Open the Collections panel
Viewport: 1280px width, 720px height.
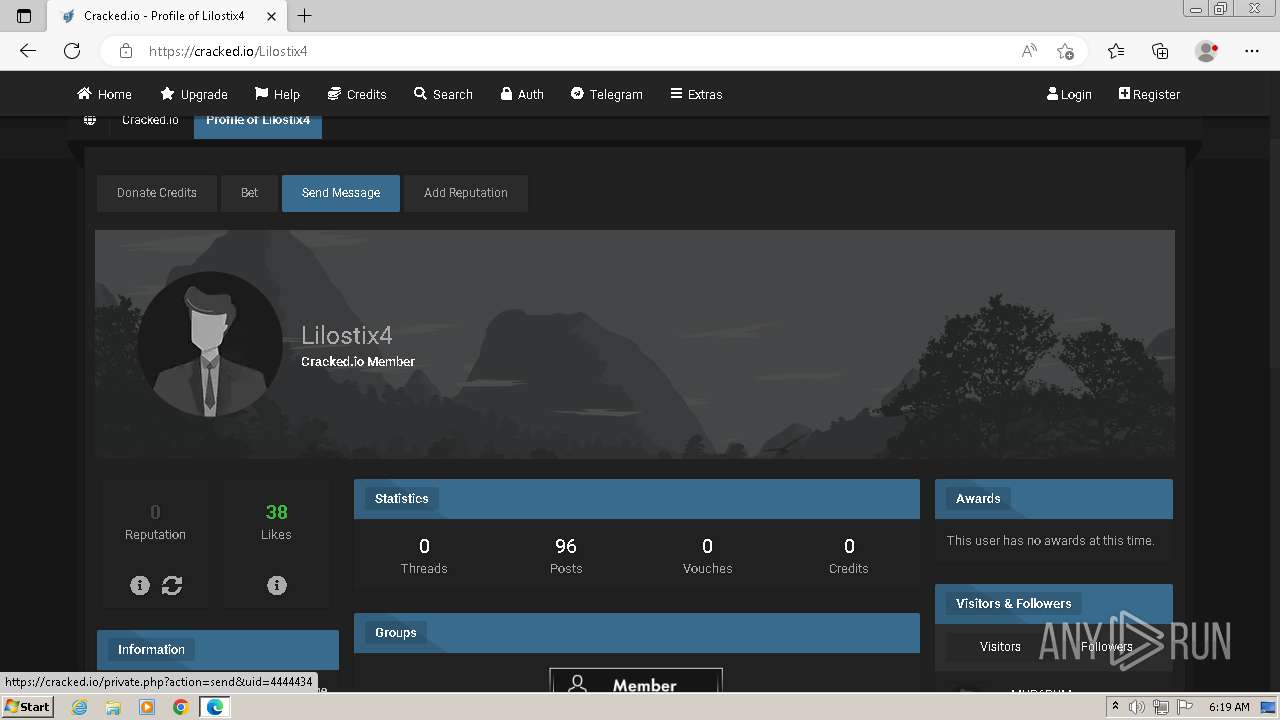[1160, 51]
